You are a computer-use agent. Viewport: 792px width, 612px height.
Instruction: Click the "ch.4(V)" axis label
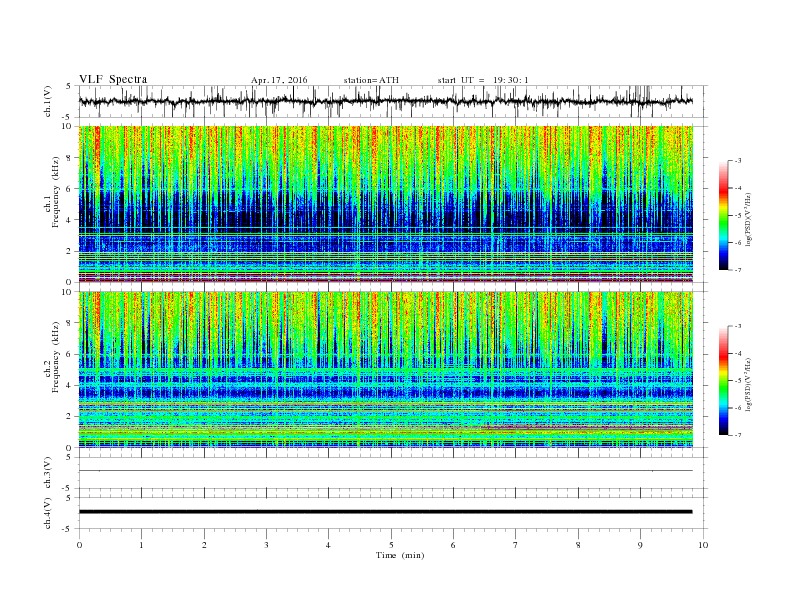47,513
